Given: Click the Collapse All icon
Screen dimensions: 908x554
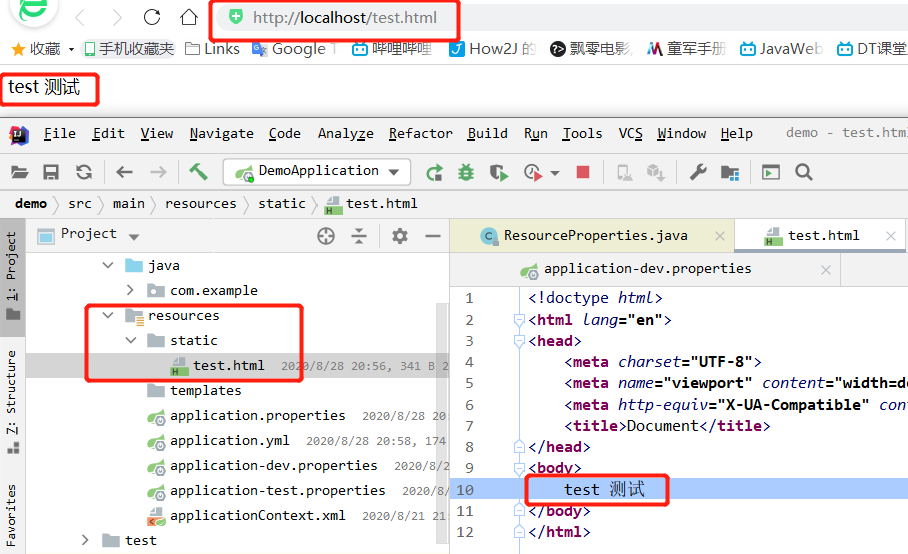Looking at the screenshot, I should tap(359, 236).
